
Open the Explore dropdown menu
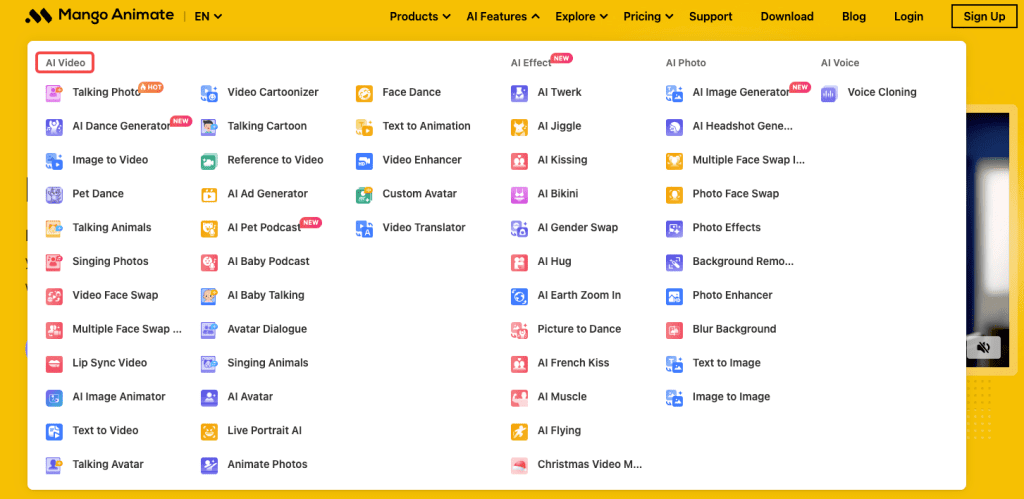pyautogui.click(x=581, y=17)
